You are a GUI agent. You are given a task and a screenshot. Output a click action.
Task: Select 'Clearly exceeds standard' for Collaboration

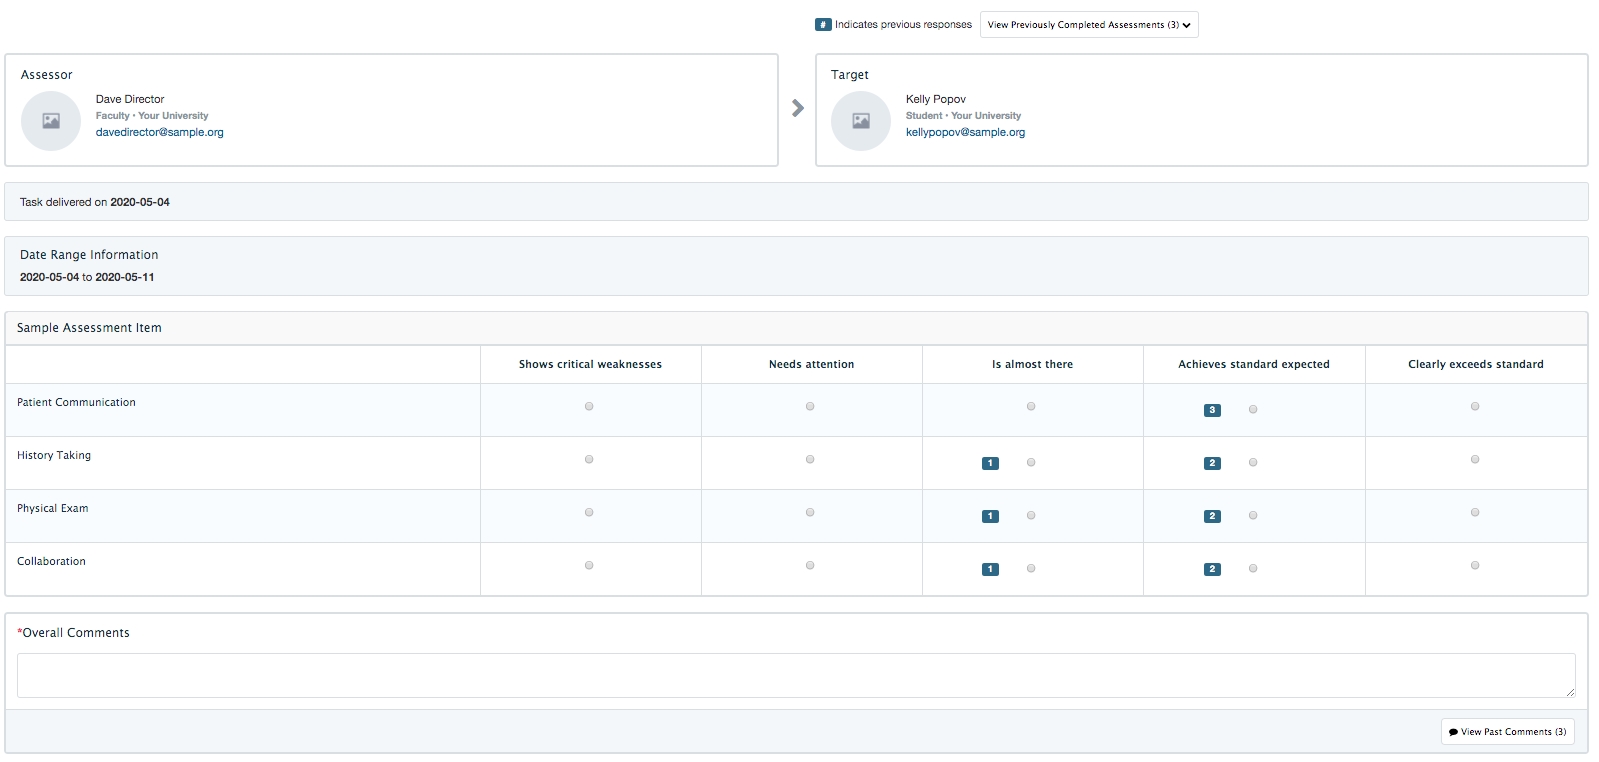coord(1475,565)
